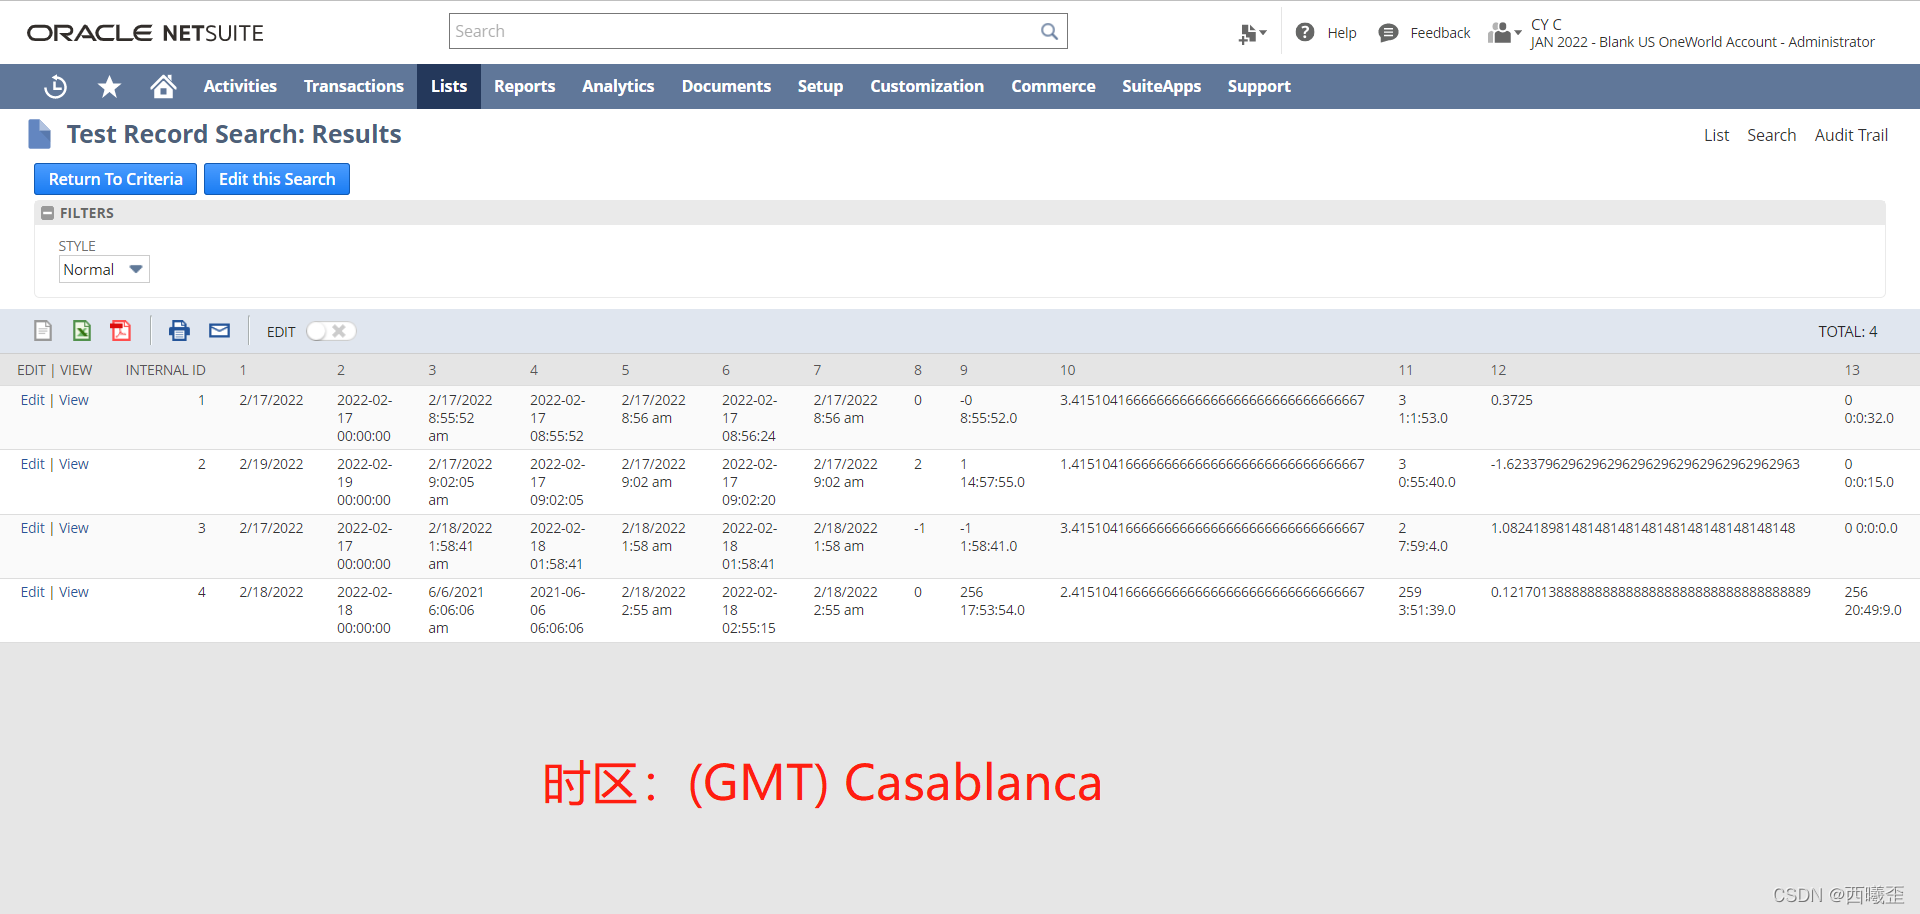The image size is (1920, 914).
Task: Go to the Home icon
Action: (163, 87)
